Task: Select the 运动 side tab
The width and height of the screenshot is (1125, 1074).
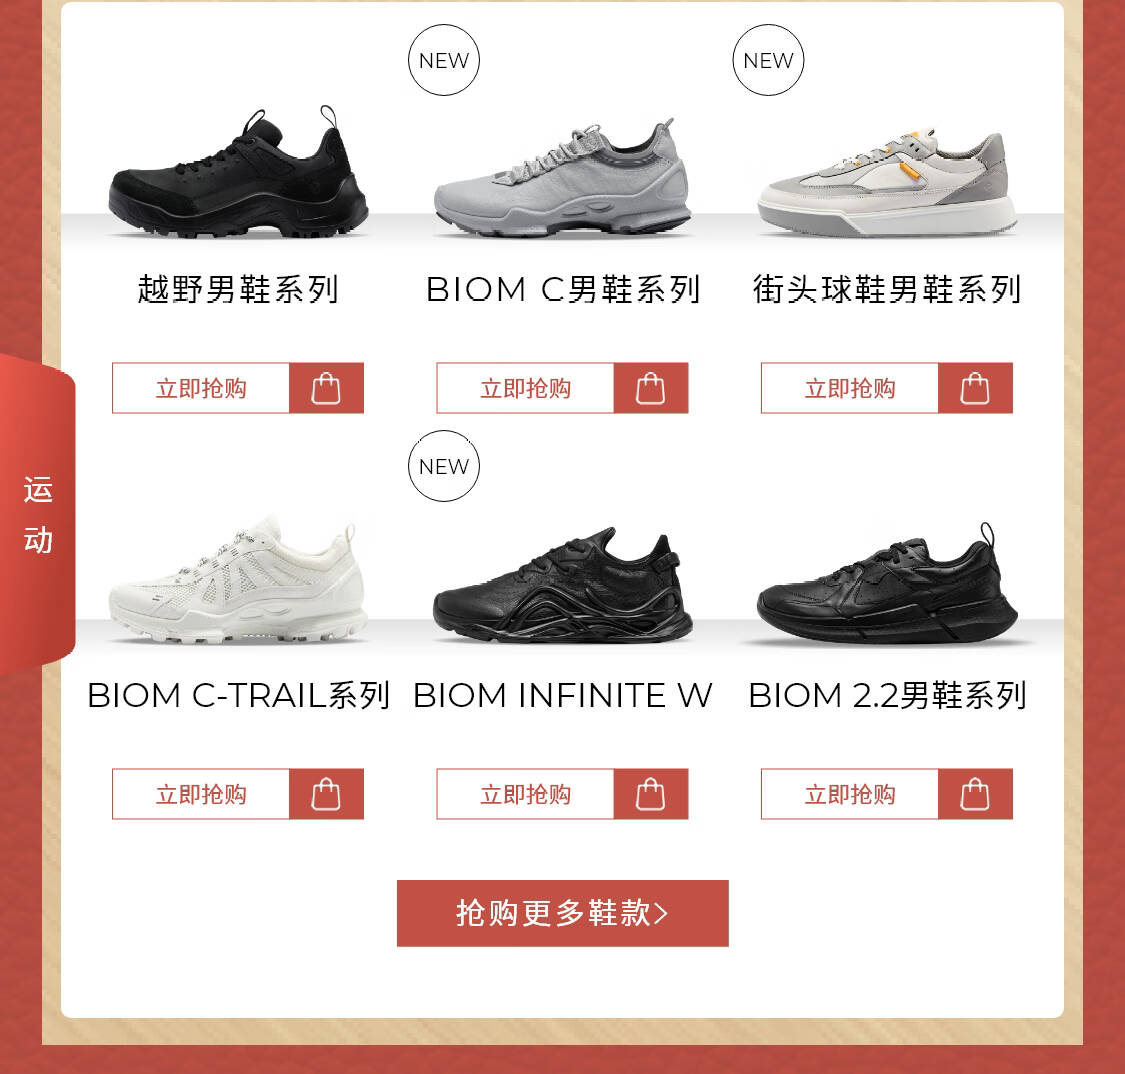Action: click(x=37, y=514)
